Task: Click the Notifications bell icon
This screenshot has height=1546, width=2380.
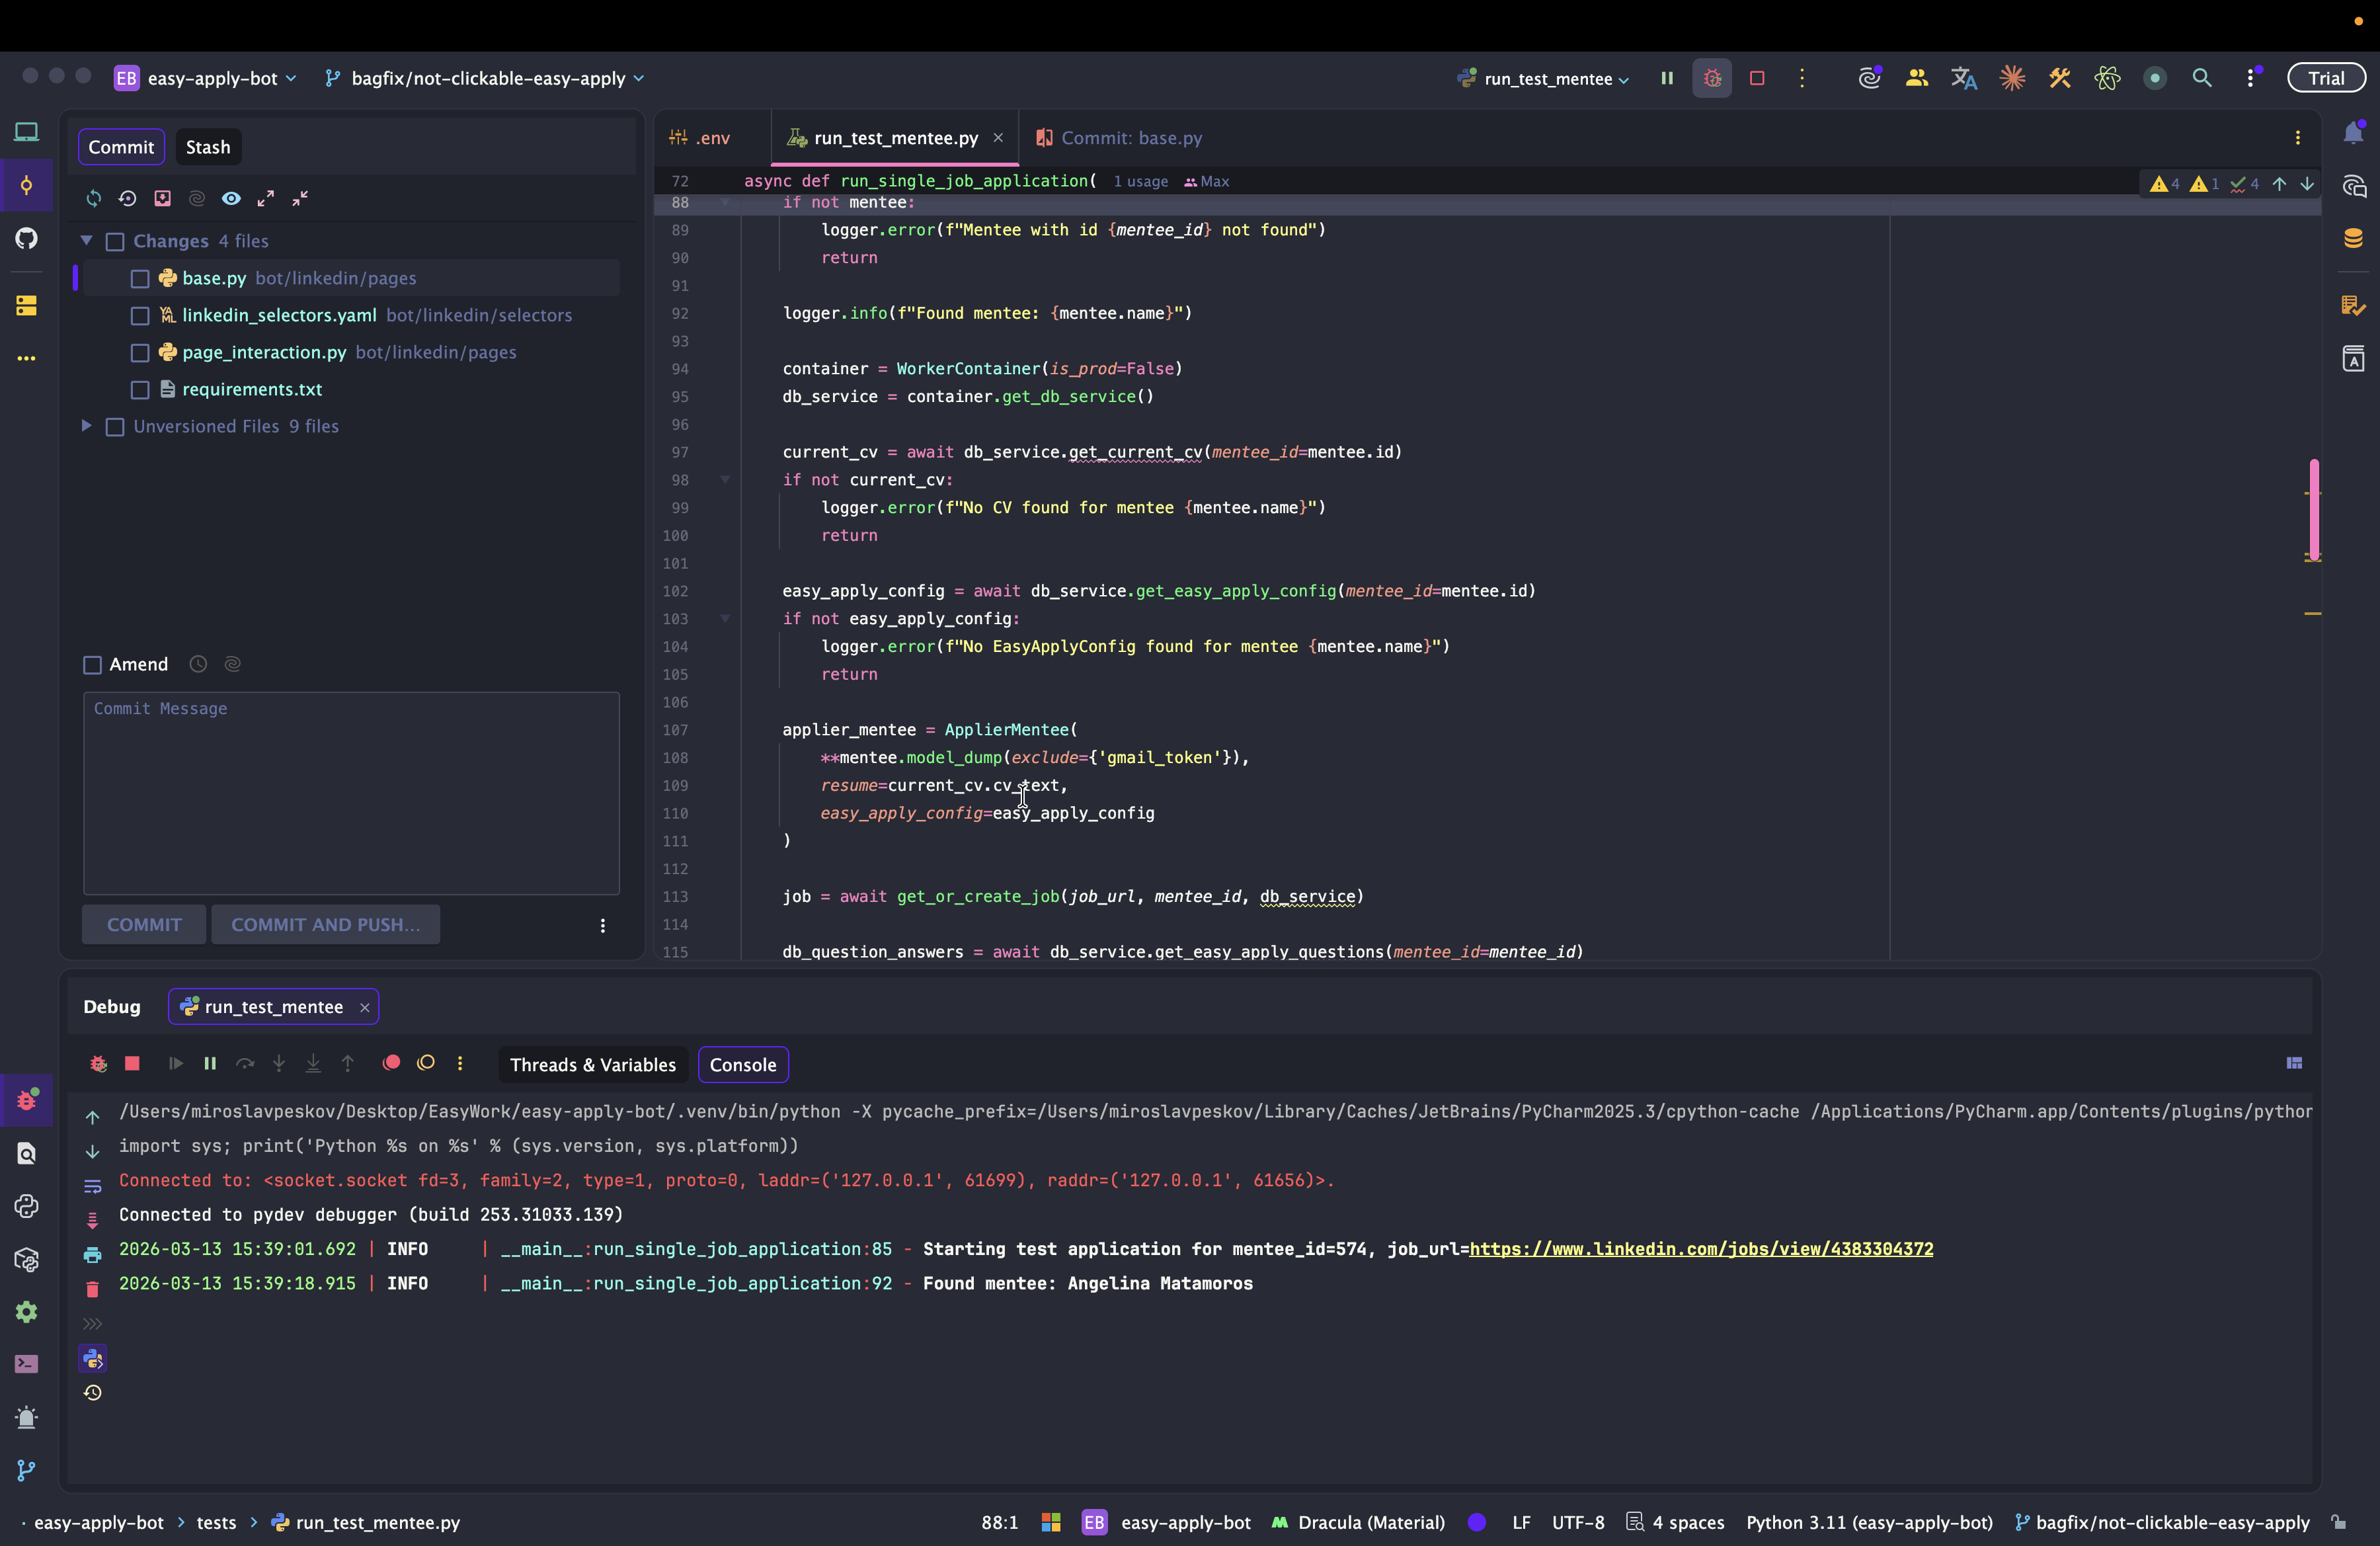Action: tap(2353, 133)
